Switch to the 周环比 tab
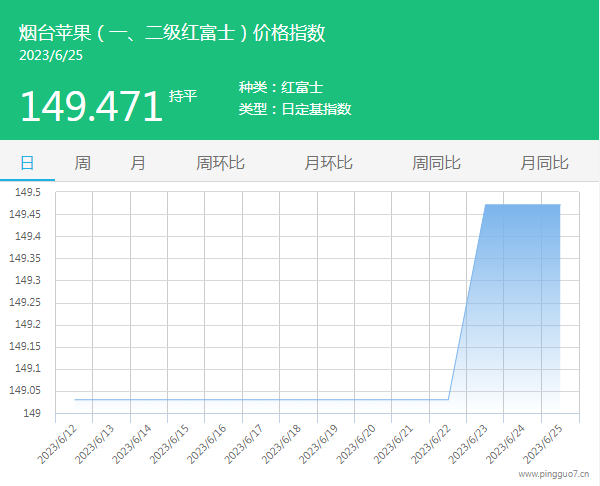 [x=220, y=162]
